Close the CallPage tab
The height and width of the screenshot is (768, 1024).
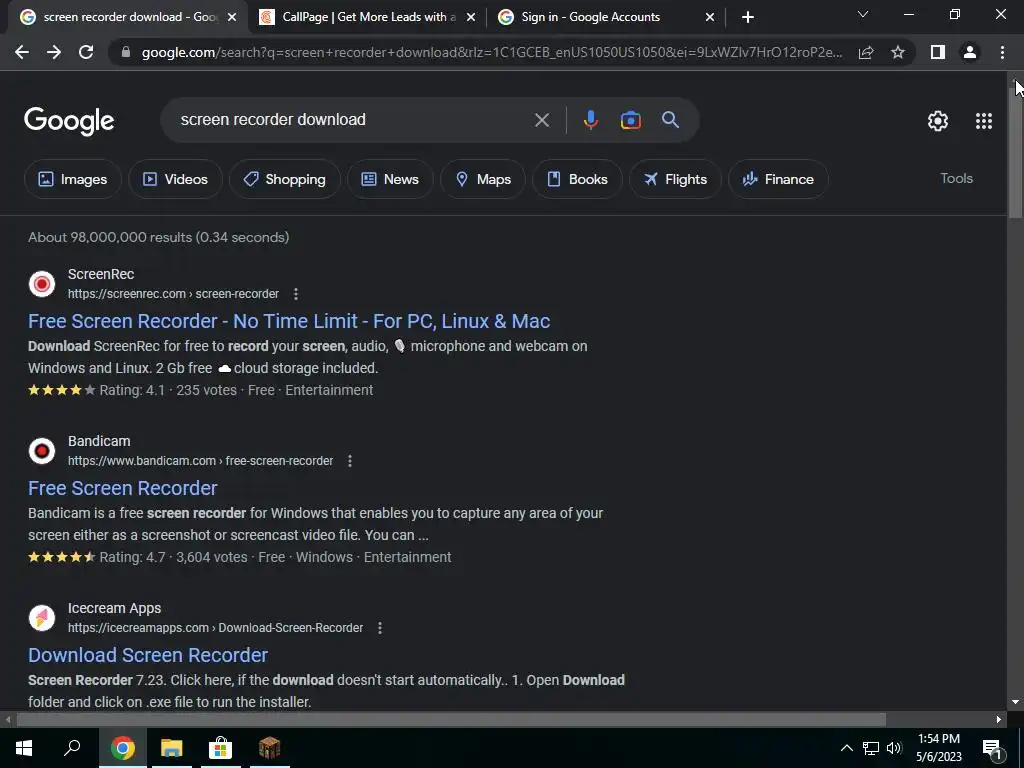(471, 18)
